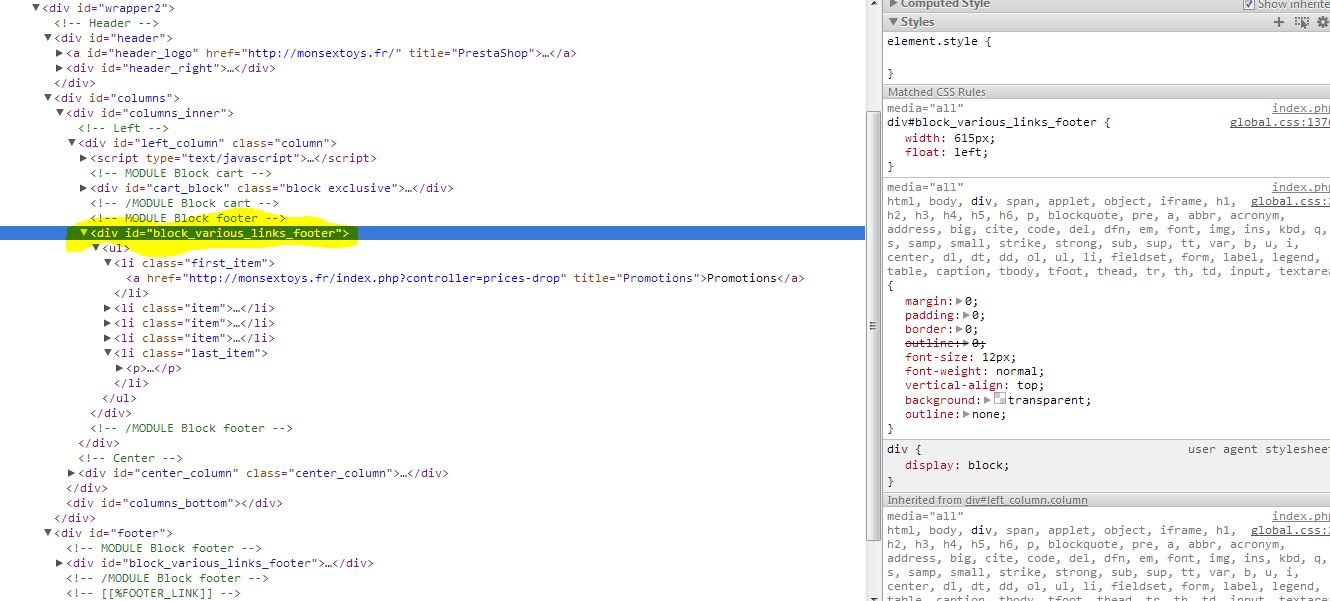The width and height of the screenshot is (1330, 601).
Task: Collapse the li class="first_item" node
Action: pyautogui.click(x=108, y=263)
